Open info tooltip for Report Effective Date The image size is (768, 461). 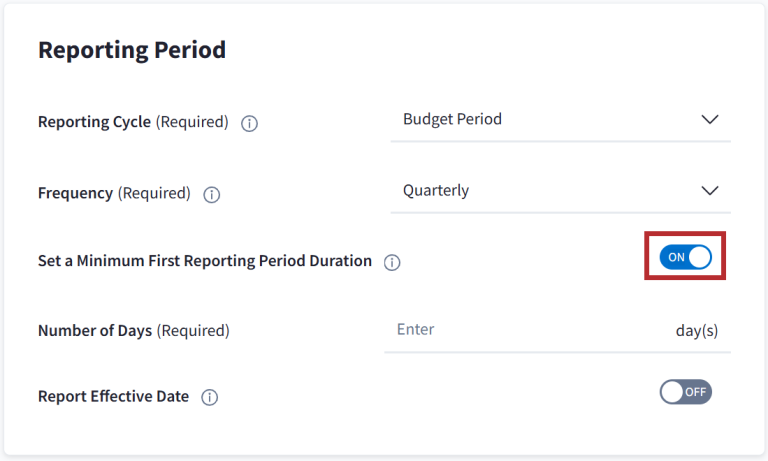[x=209, y=397]
